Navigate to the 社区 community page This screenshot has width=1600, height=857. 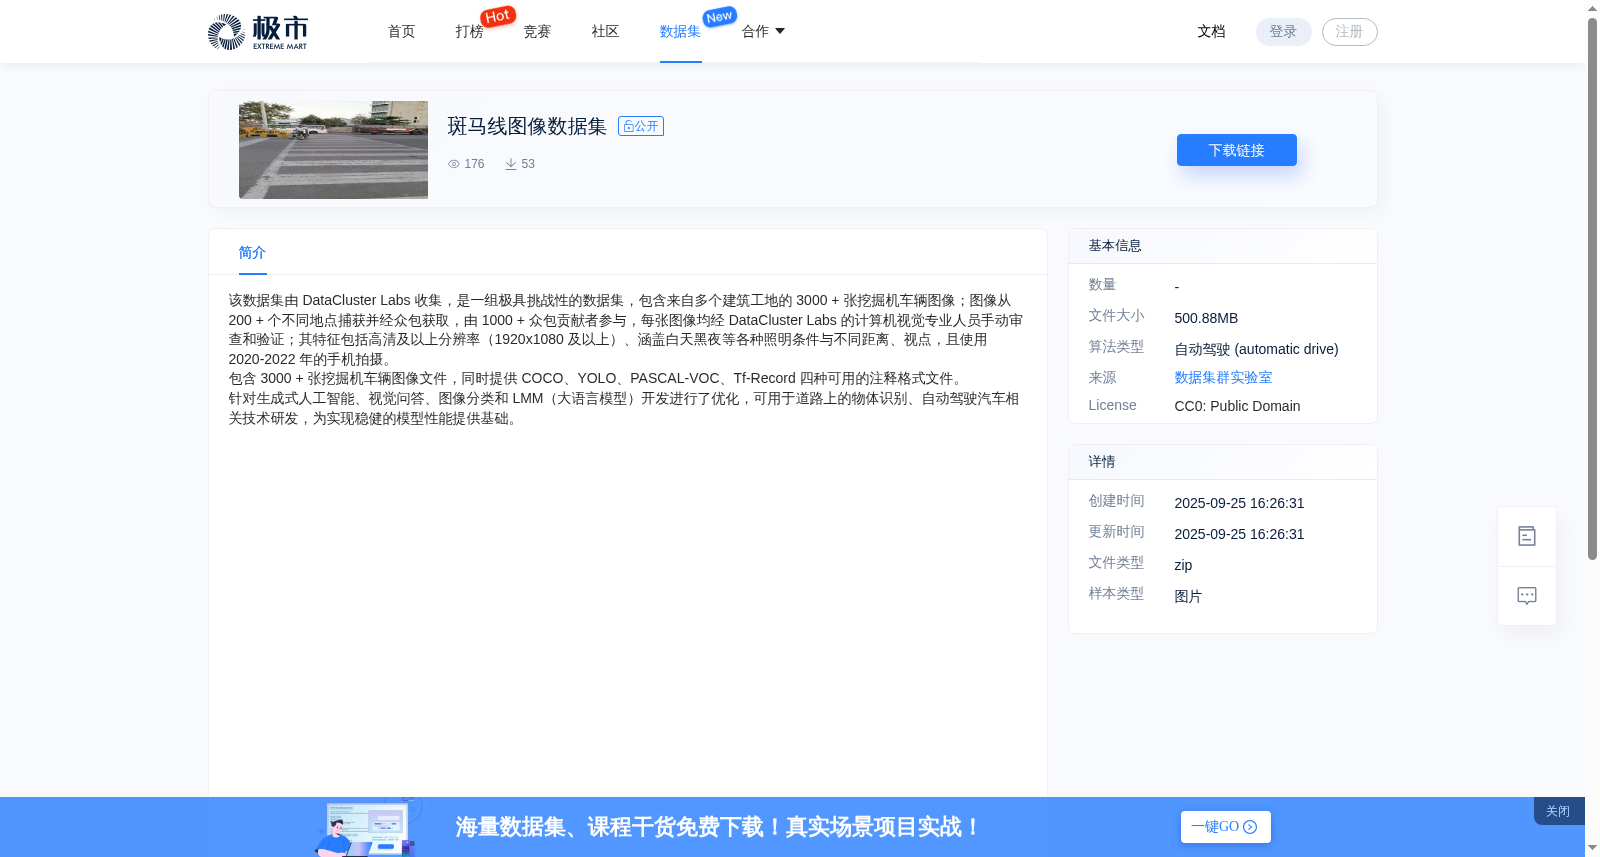605,32
